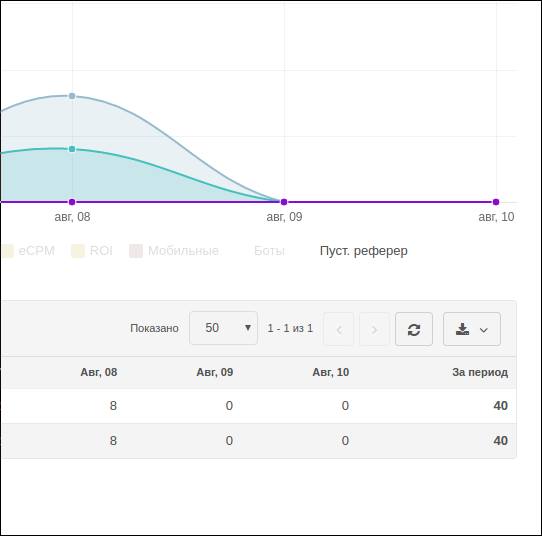Open the rows-shown dropdown showing 50
Viewport: 542px width, 536px height.
click(223, 328)
